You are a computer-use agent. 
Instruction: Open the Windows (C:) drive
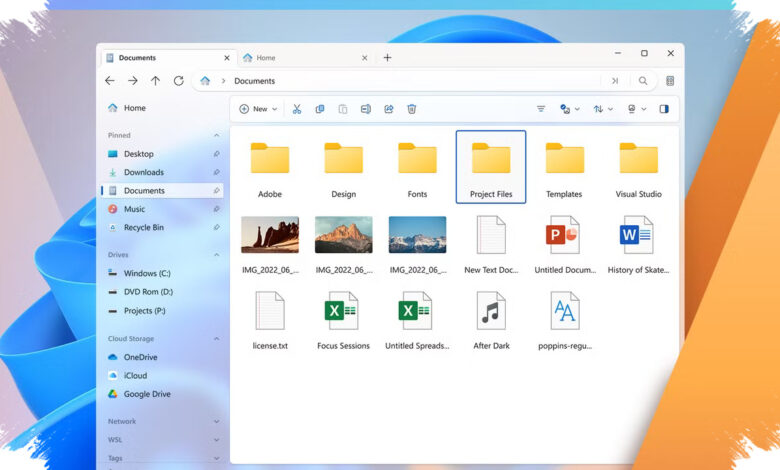point(162,273)
